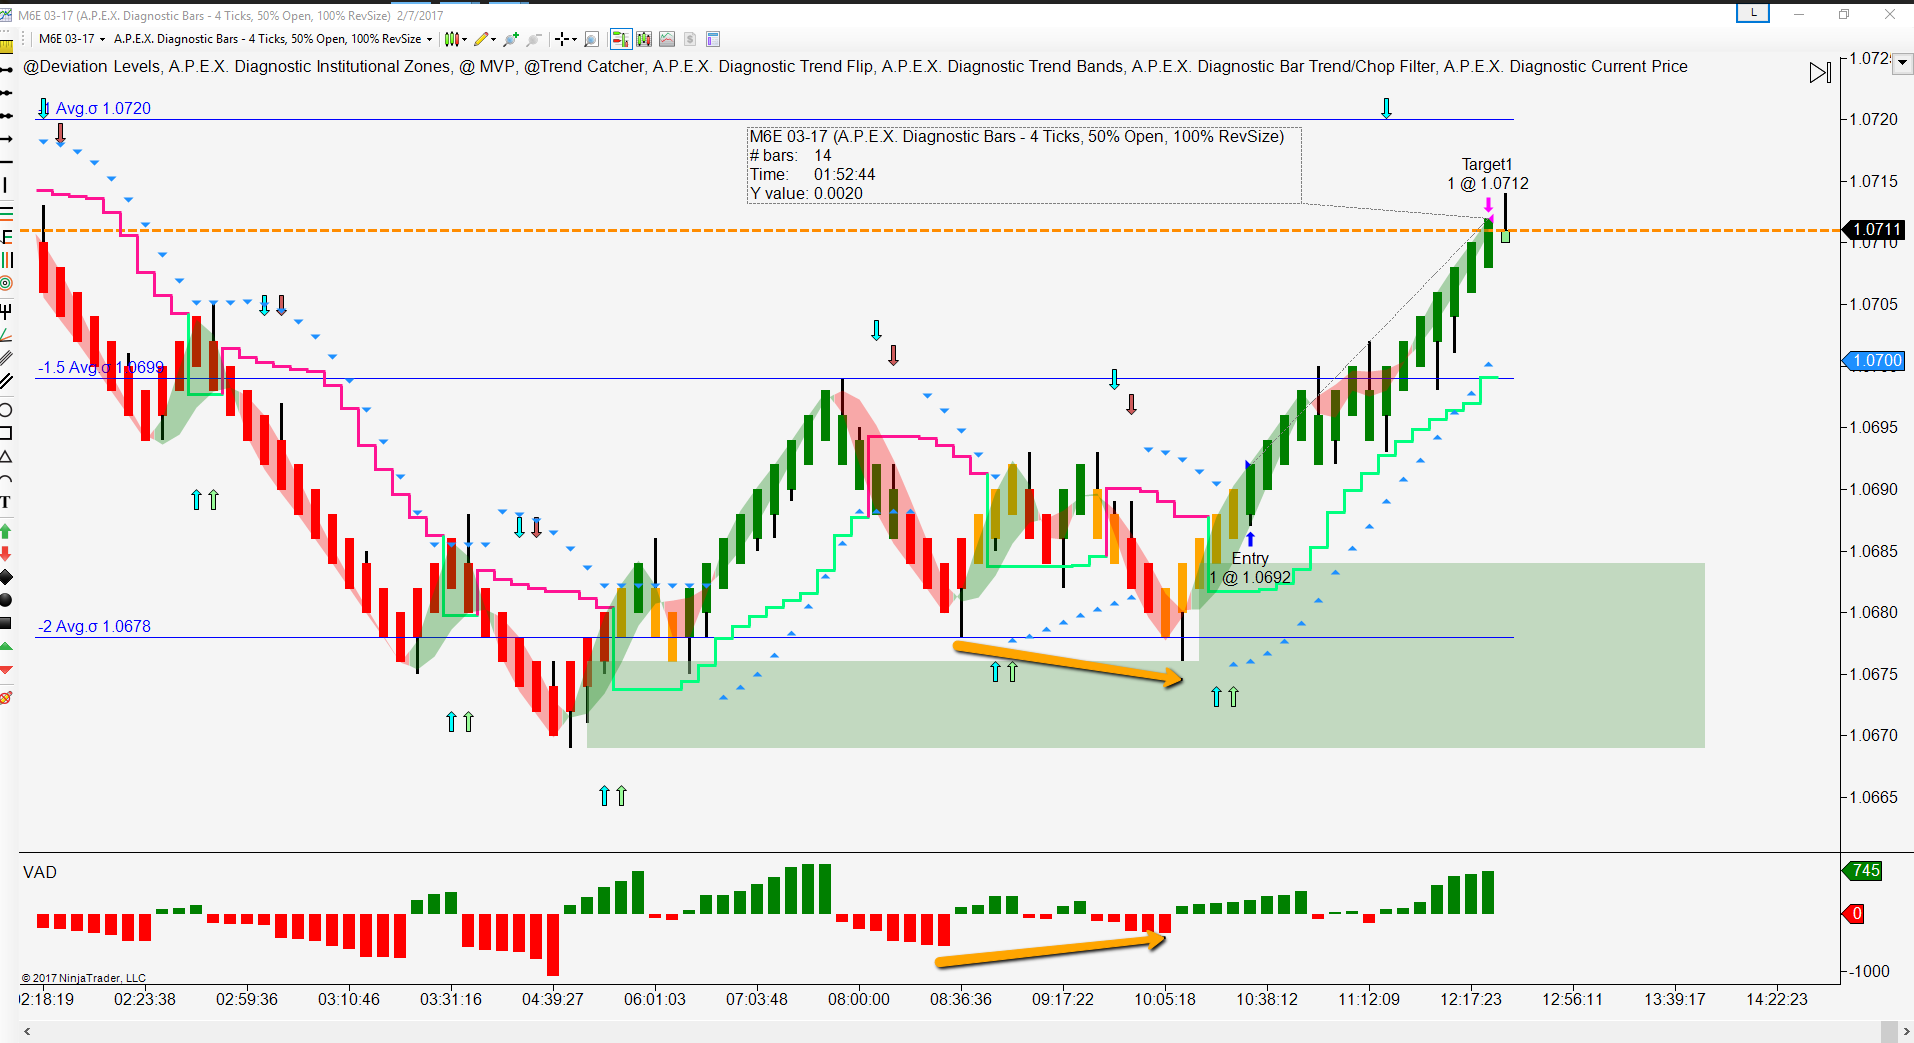Select the red triangle down marker tool
The image size is (1914, 1043).
click(7, 669)
